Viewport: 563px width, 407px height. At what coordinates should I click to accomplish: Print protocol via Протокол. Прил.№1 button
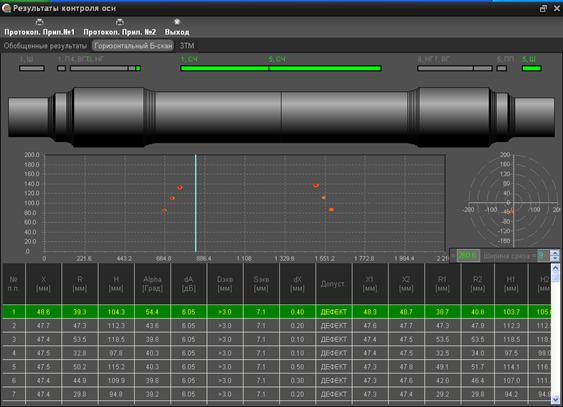click(39, 27)
